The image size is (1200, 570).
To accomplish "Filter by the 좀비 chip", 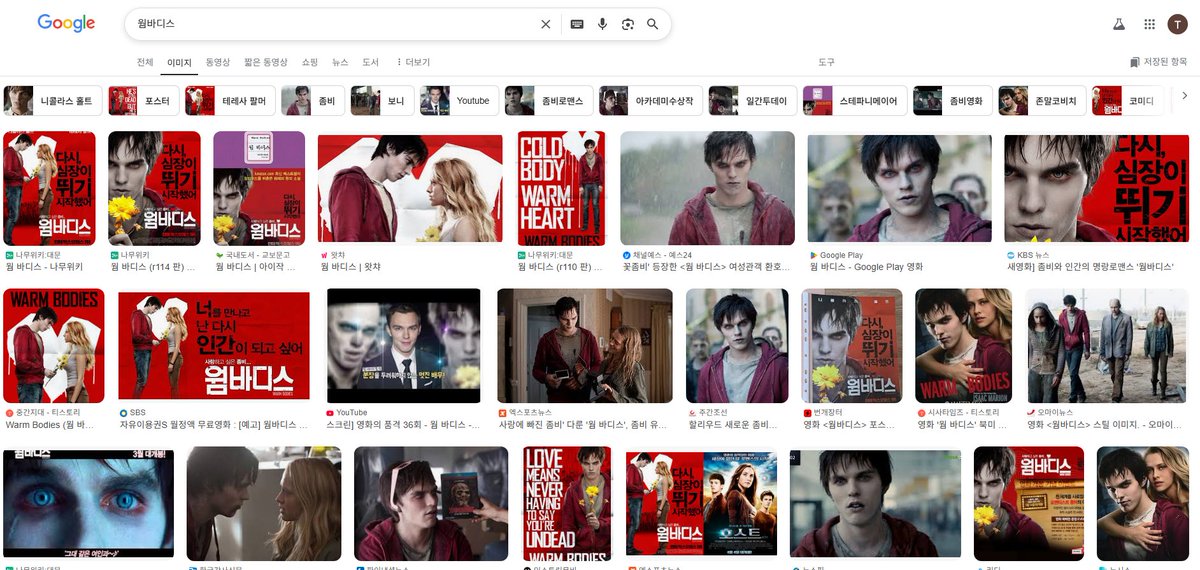I will click(313, 101).
